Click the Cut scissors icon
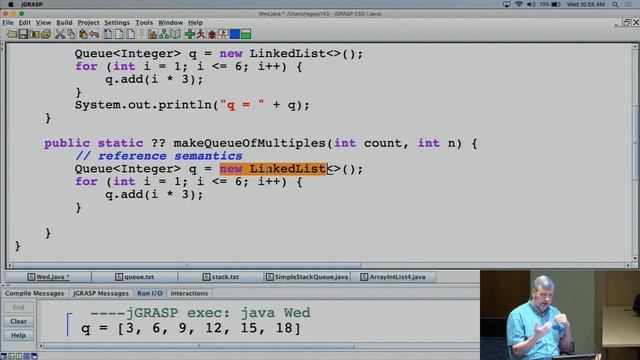Screen dimensions: 640x360 point(60,34)
